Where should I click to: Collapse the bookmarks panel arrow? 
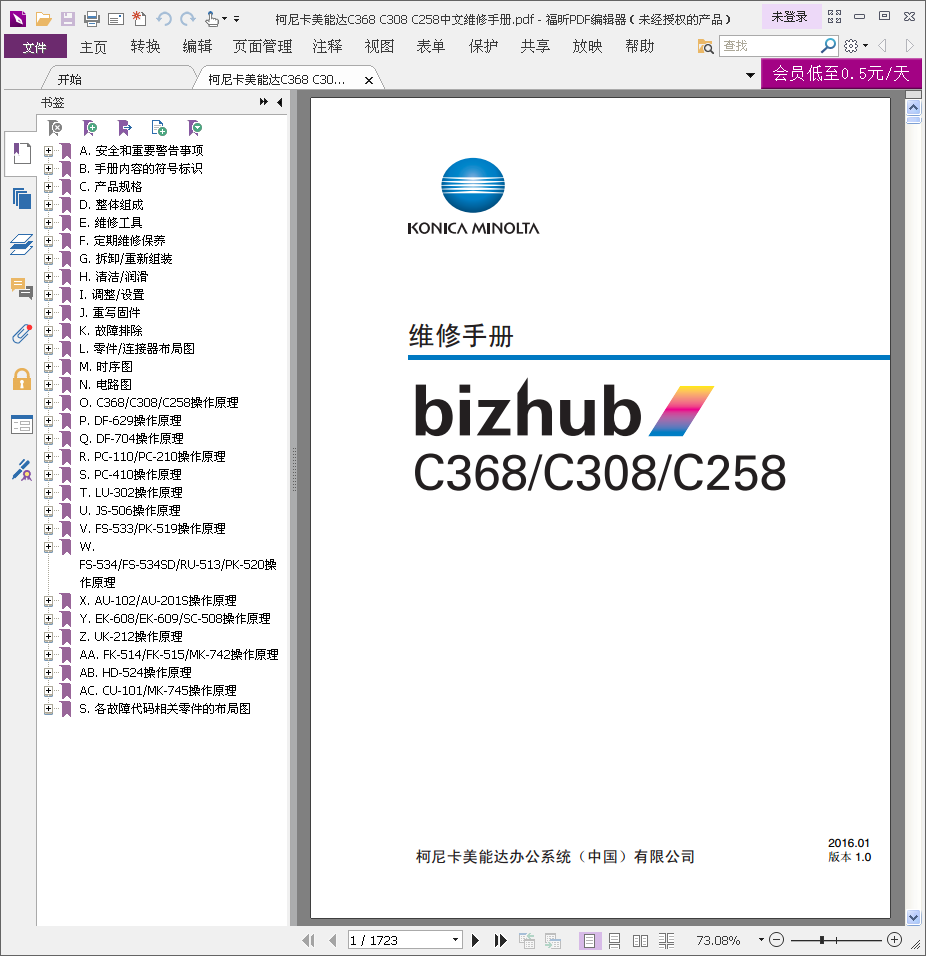point(279,102)
